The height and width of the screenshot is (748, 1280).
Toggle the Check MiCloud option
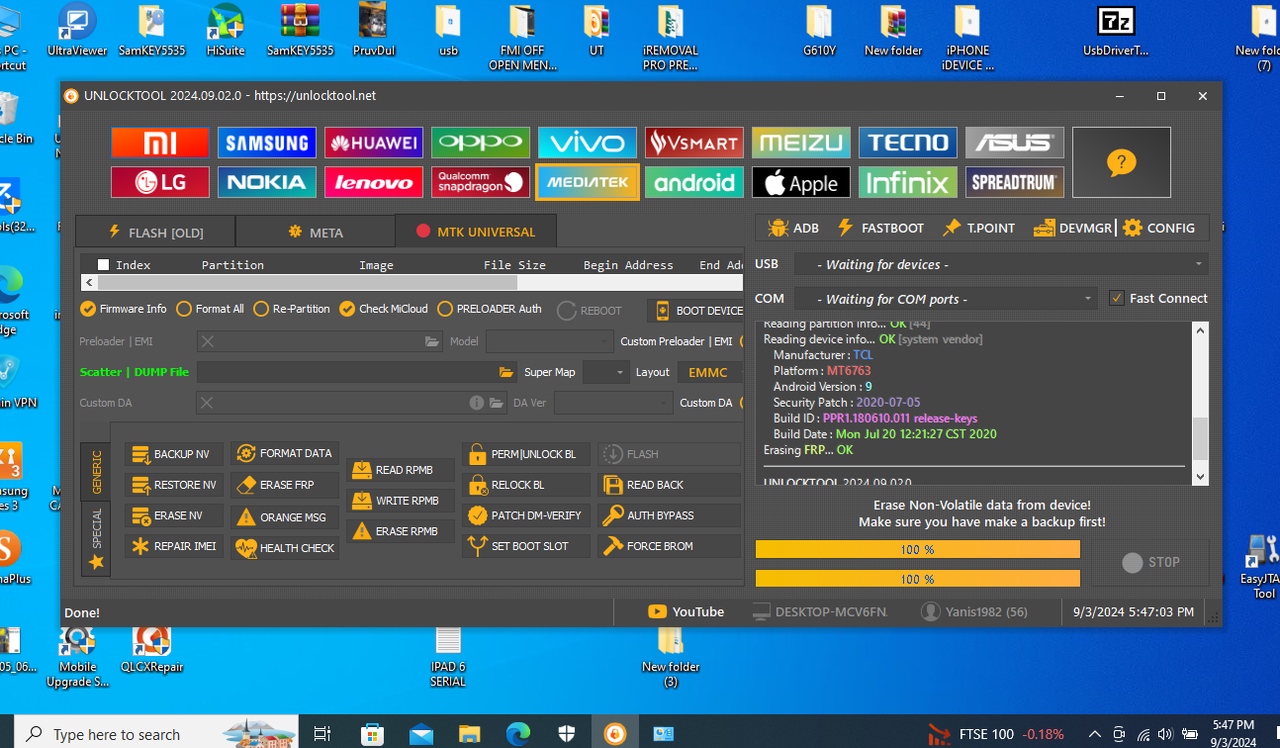384,309
